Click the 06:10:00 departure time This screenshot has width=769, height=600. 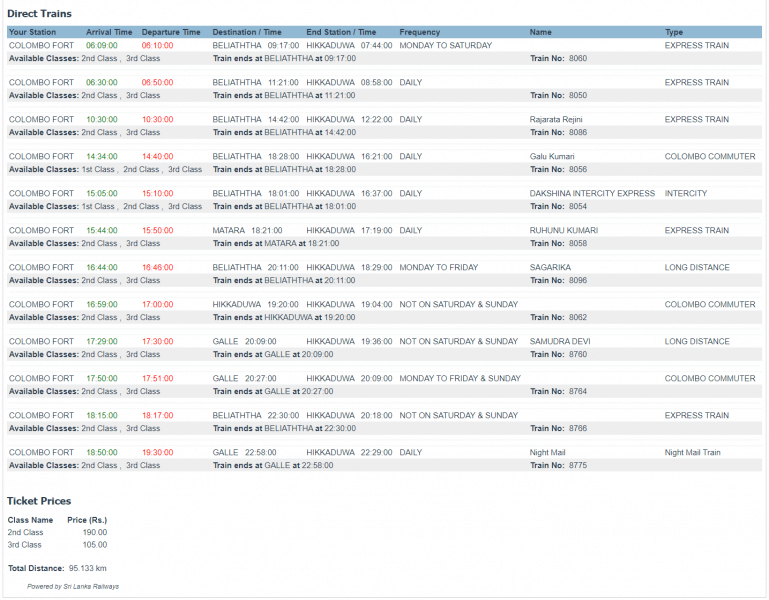click(157, 45)
